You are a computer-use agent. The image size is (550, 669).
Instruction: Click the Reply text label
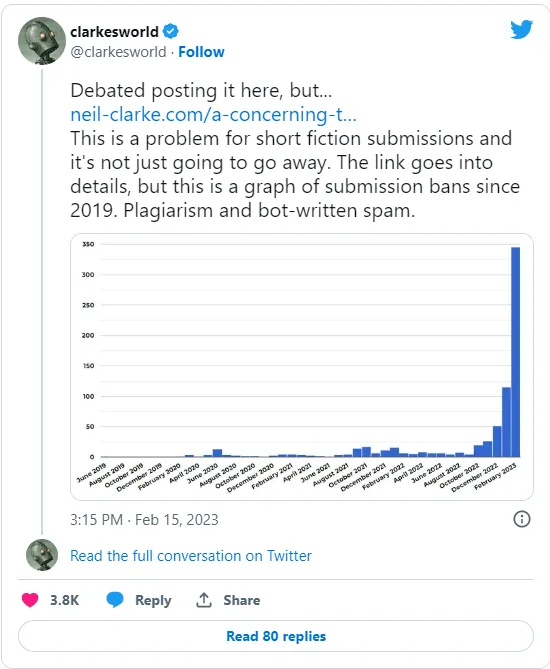pyautogui.click(x=153, y=600)
